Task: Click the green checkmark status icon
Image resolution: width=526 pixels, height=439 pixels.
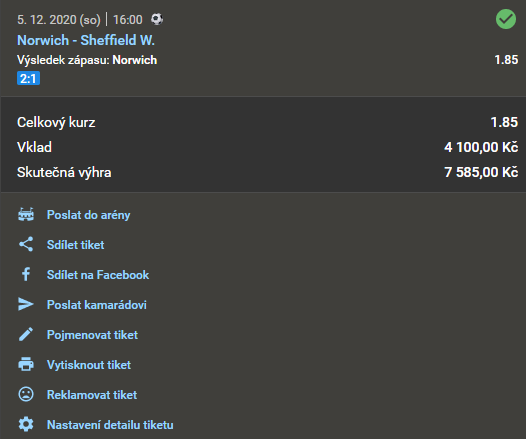Action: point(506,19)
